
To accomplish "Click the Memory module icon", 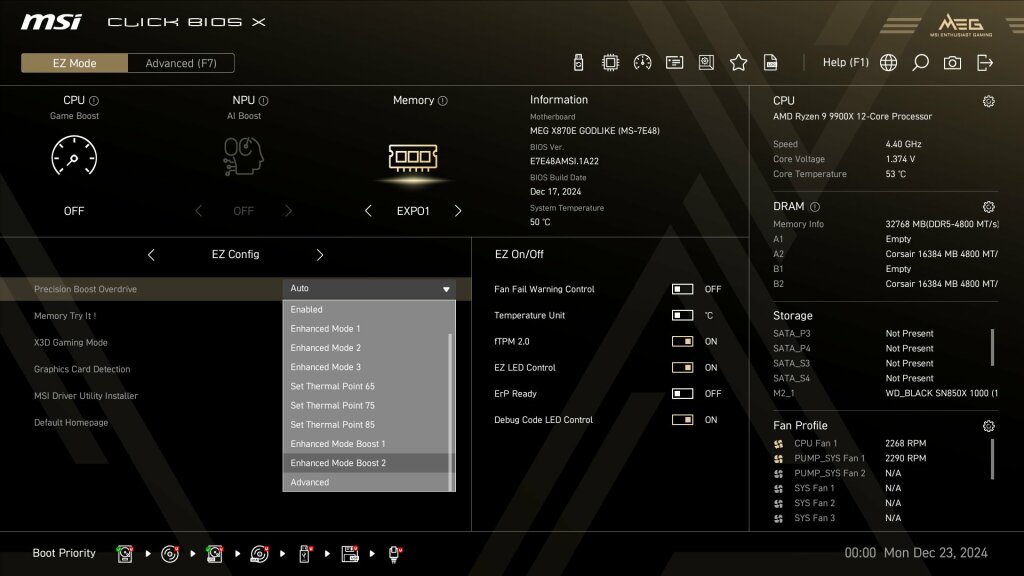I will tap(413, 157).
